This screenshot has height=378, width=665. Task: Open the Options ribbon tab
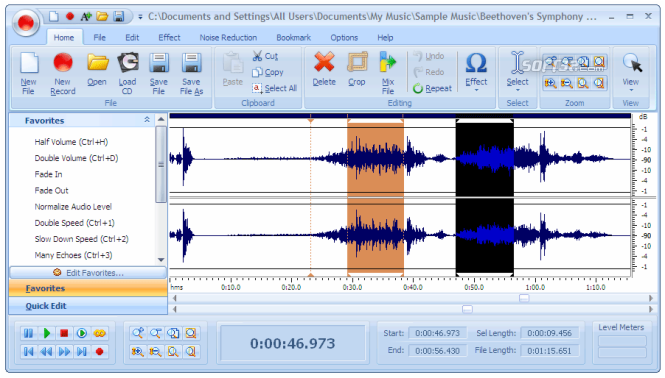pyautogui.click(x=344, y=38)
